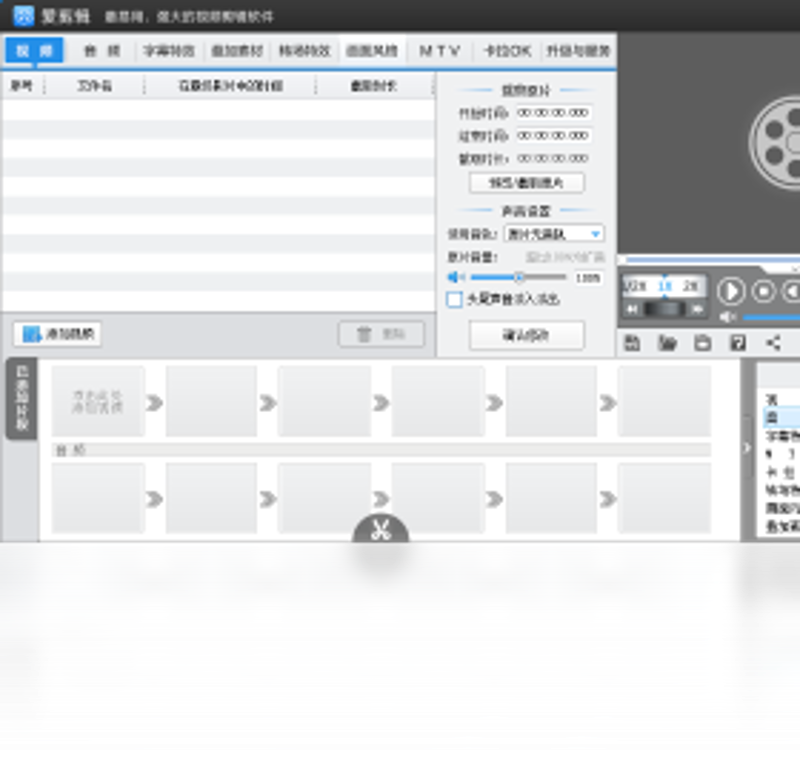This screenshot has height=771, width=800.
Task: Click the open project folder icon
Action: (667, 343)
